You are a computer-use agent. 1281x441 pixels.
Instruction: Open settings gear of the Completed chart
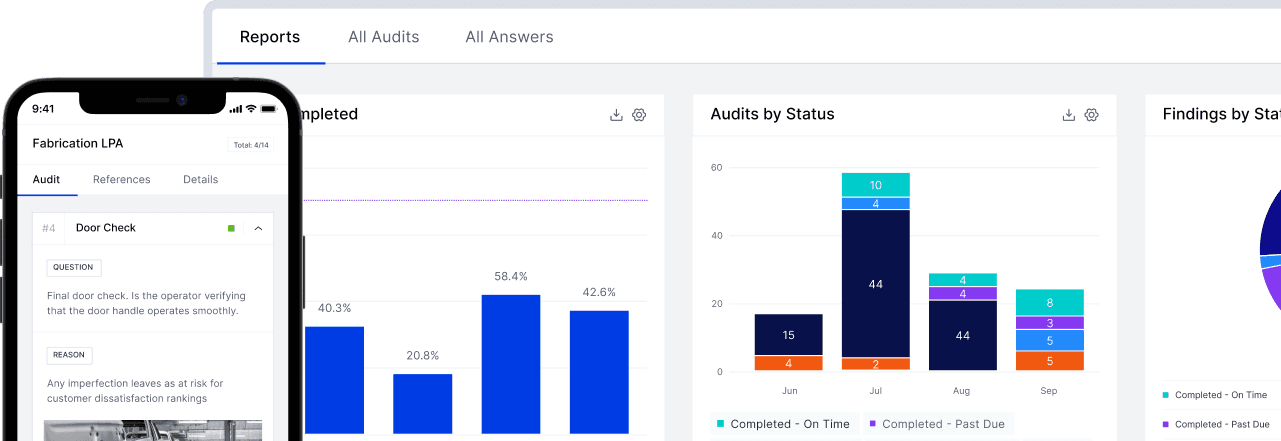(640, 115)
